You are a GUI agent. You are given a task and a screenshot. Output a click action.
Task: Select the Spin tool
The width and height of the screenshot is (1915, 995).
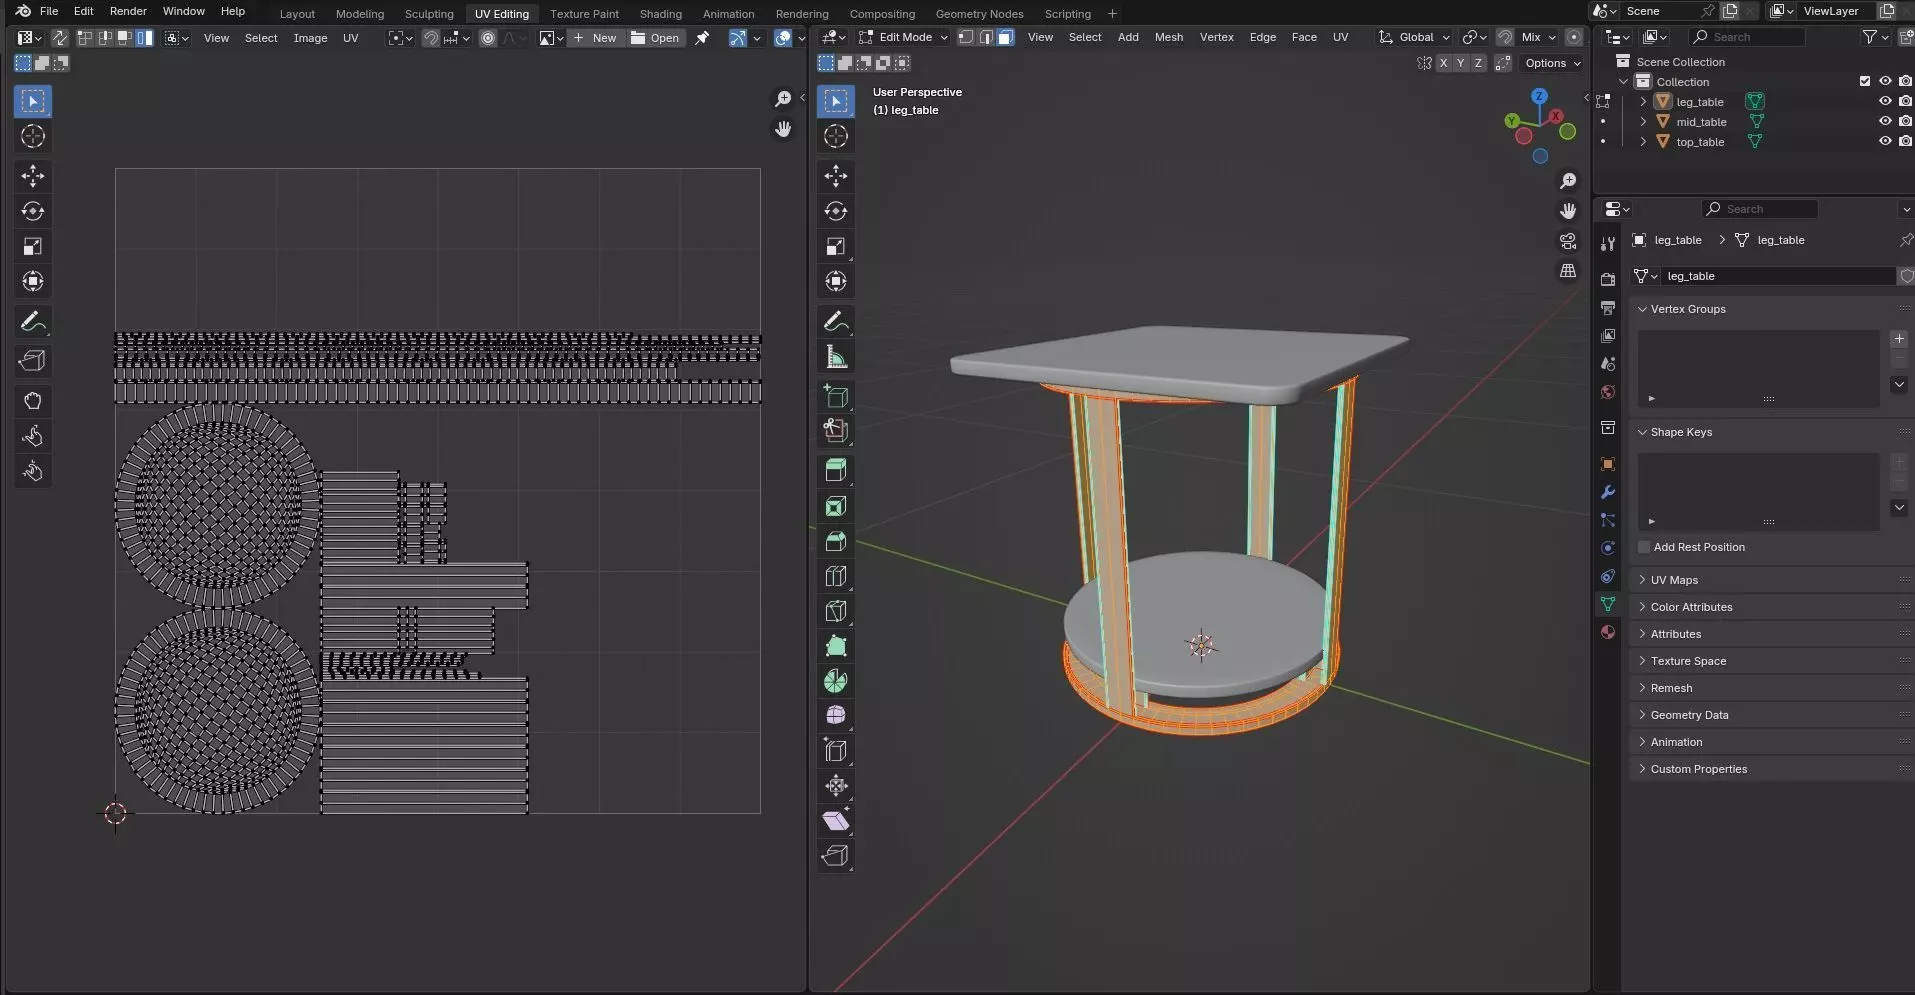[836, 681]
